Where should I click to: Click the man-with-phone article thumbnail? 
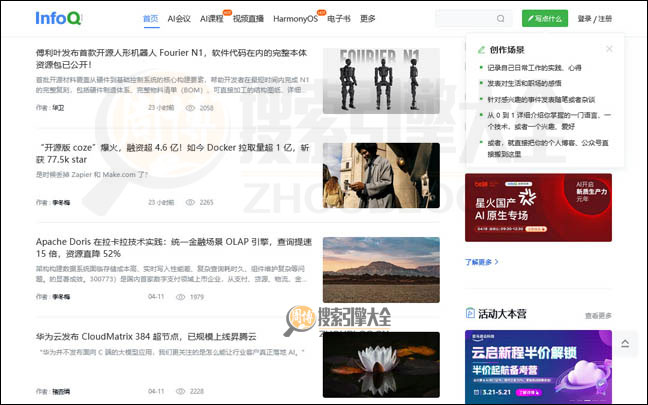[x=381, y=175]
